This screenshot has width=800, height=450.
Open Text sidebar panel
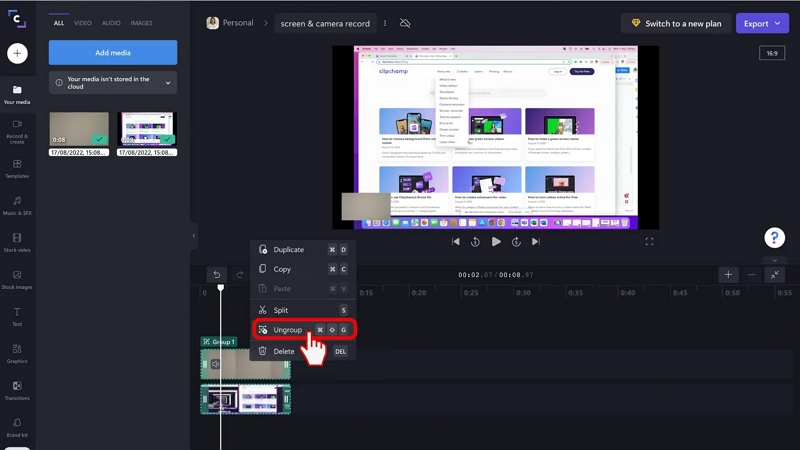[17, 316]
